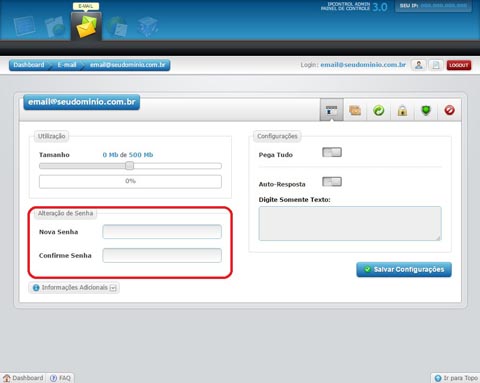This screenshot has height=383, width=480.
Task: Click the 0% usage progress bar
Action: (130, 182)
